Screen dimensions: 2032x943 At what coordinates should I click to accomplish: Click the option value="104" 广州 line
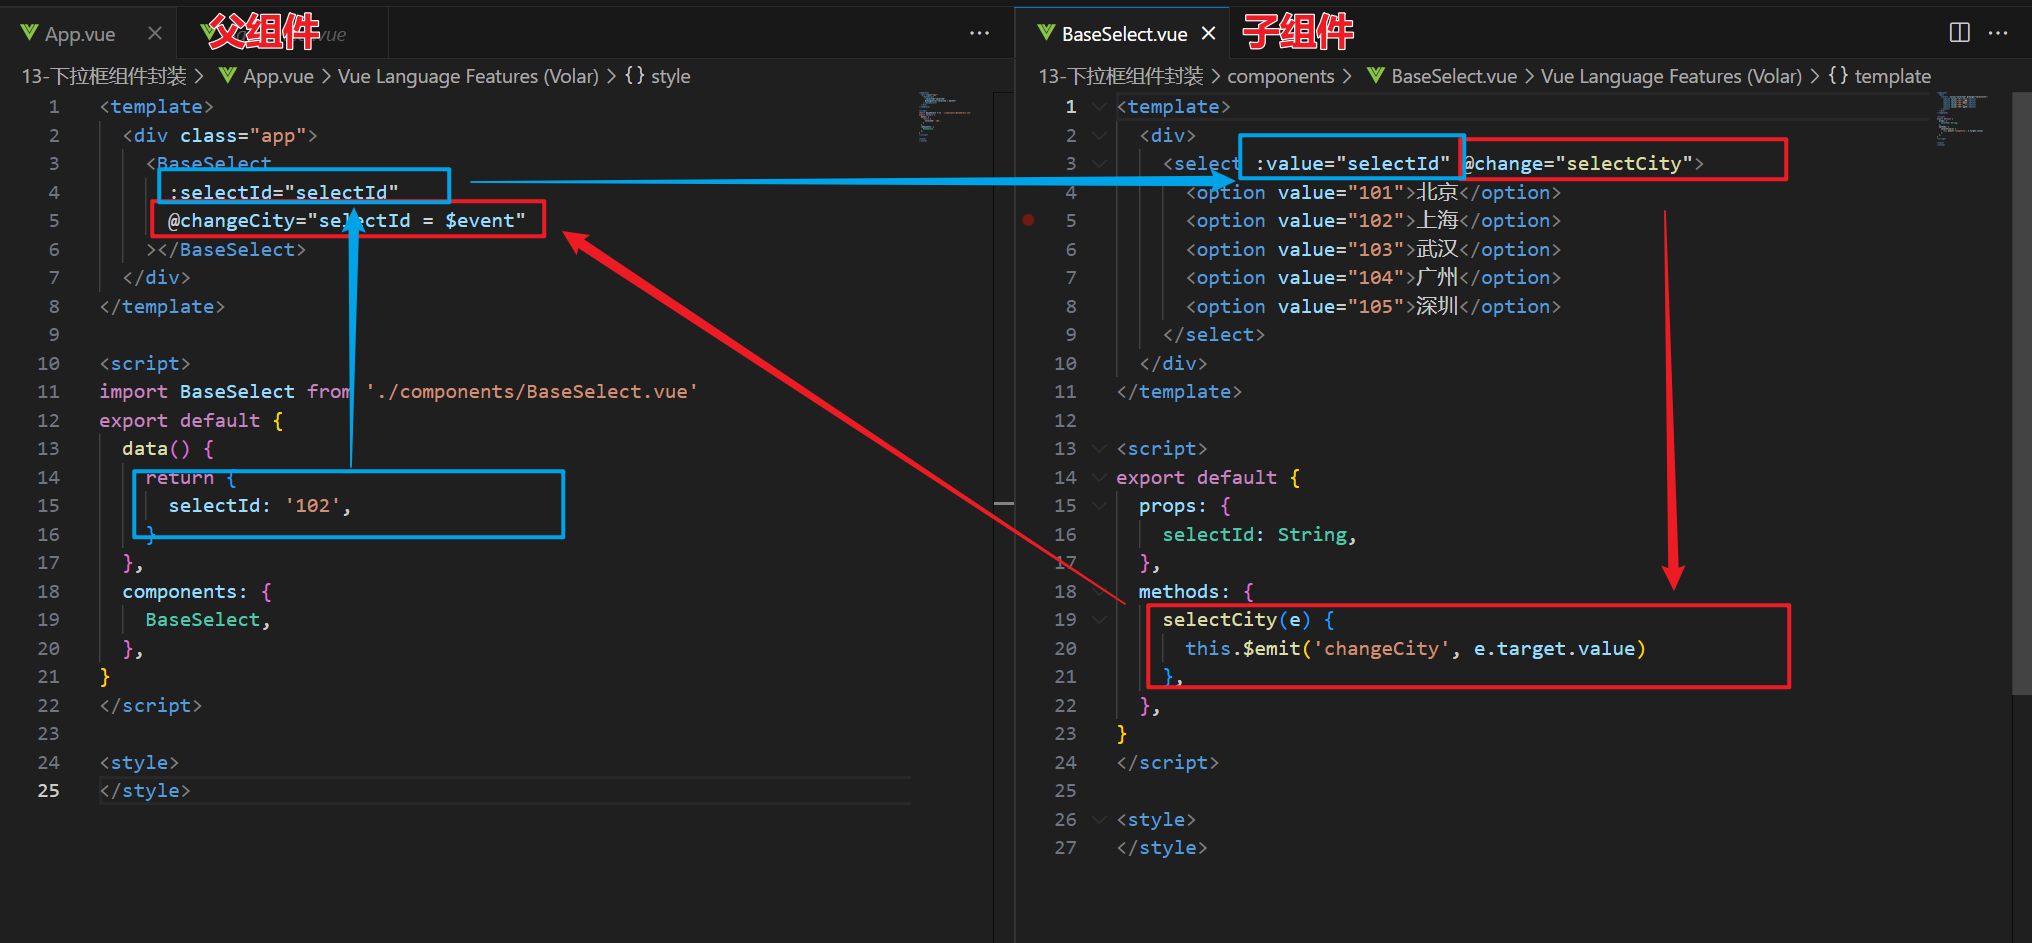1373,277
